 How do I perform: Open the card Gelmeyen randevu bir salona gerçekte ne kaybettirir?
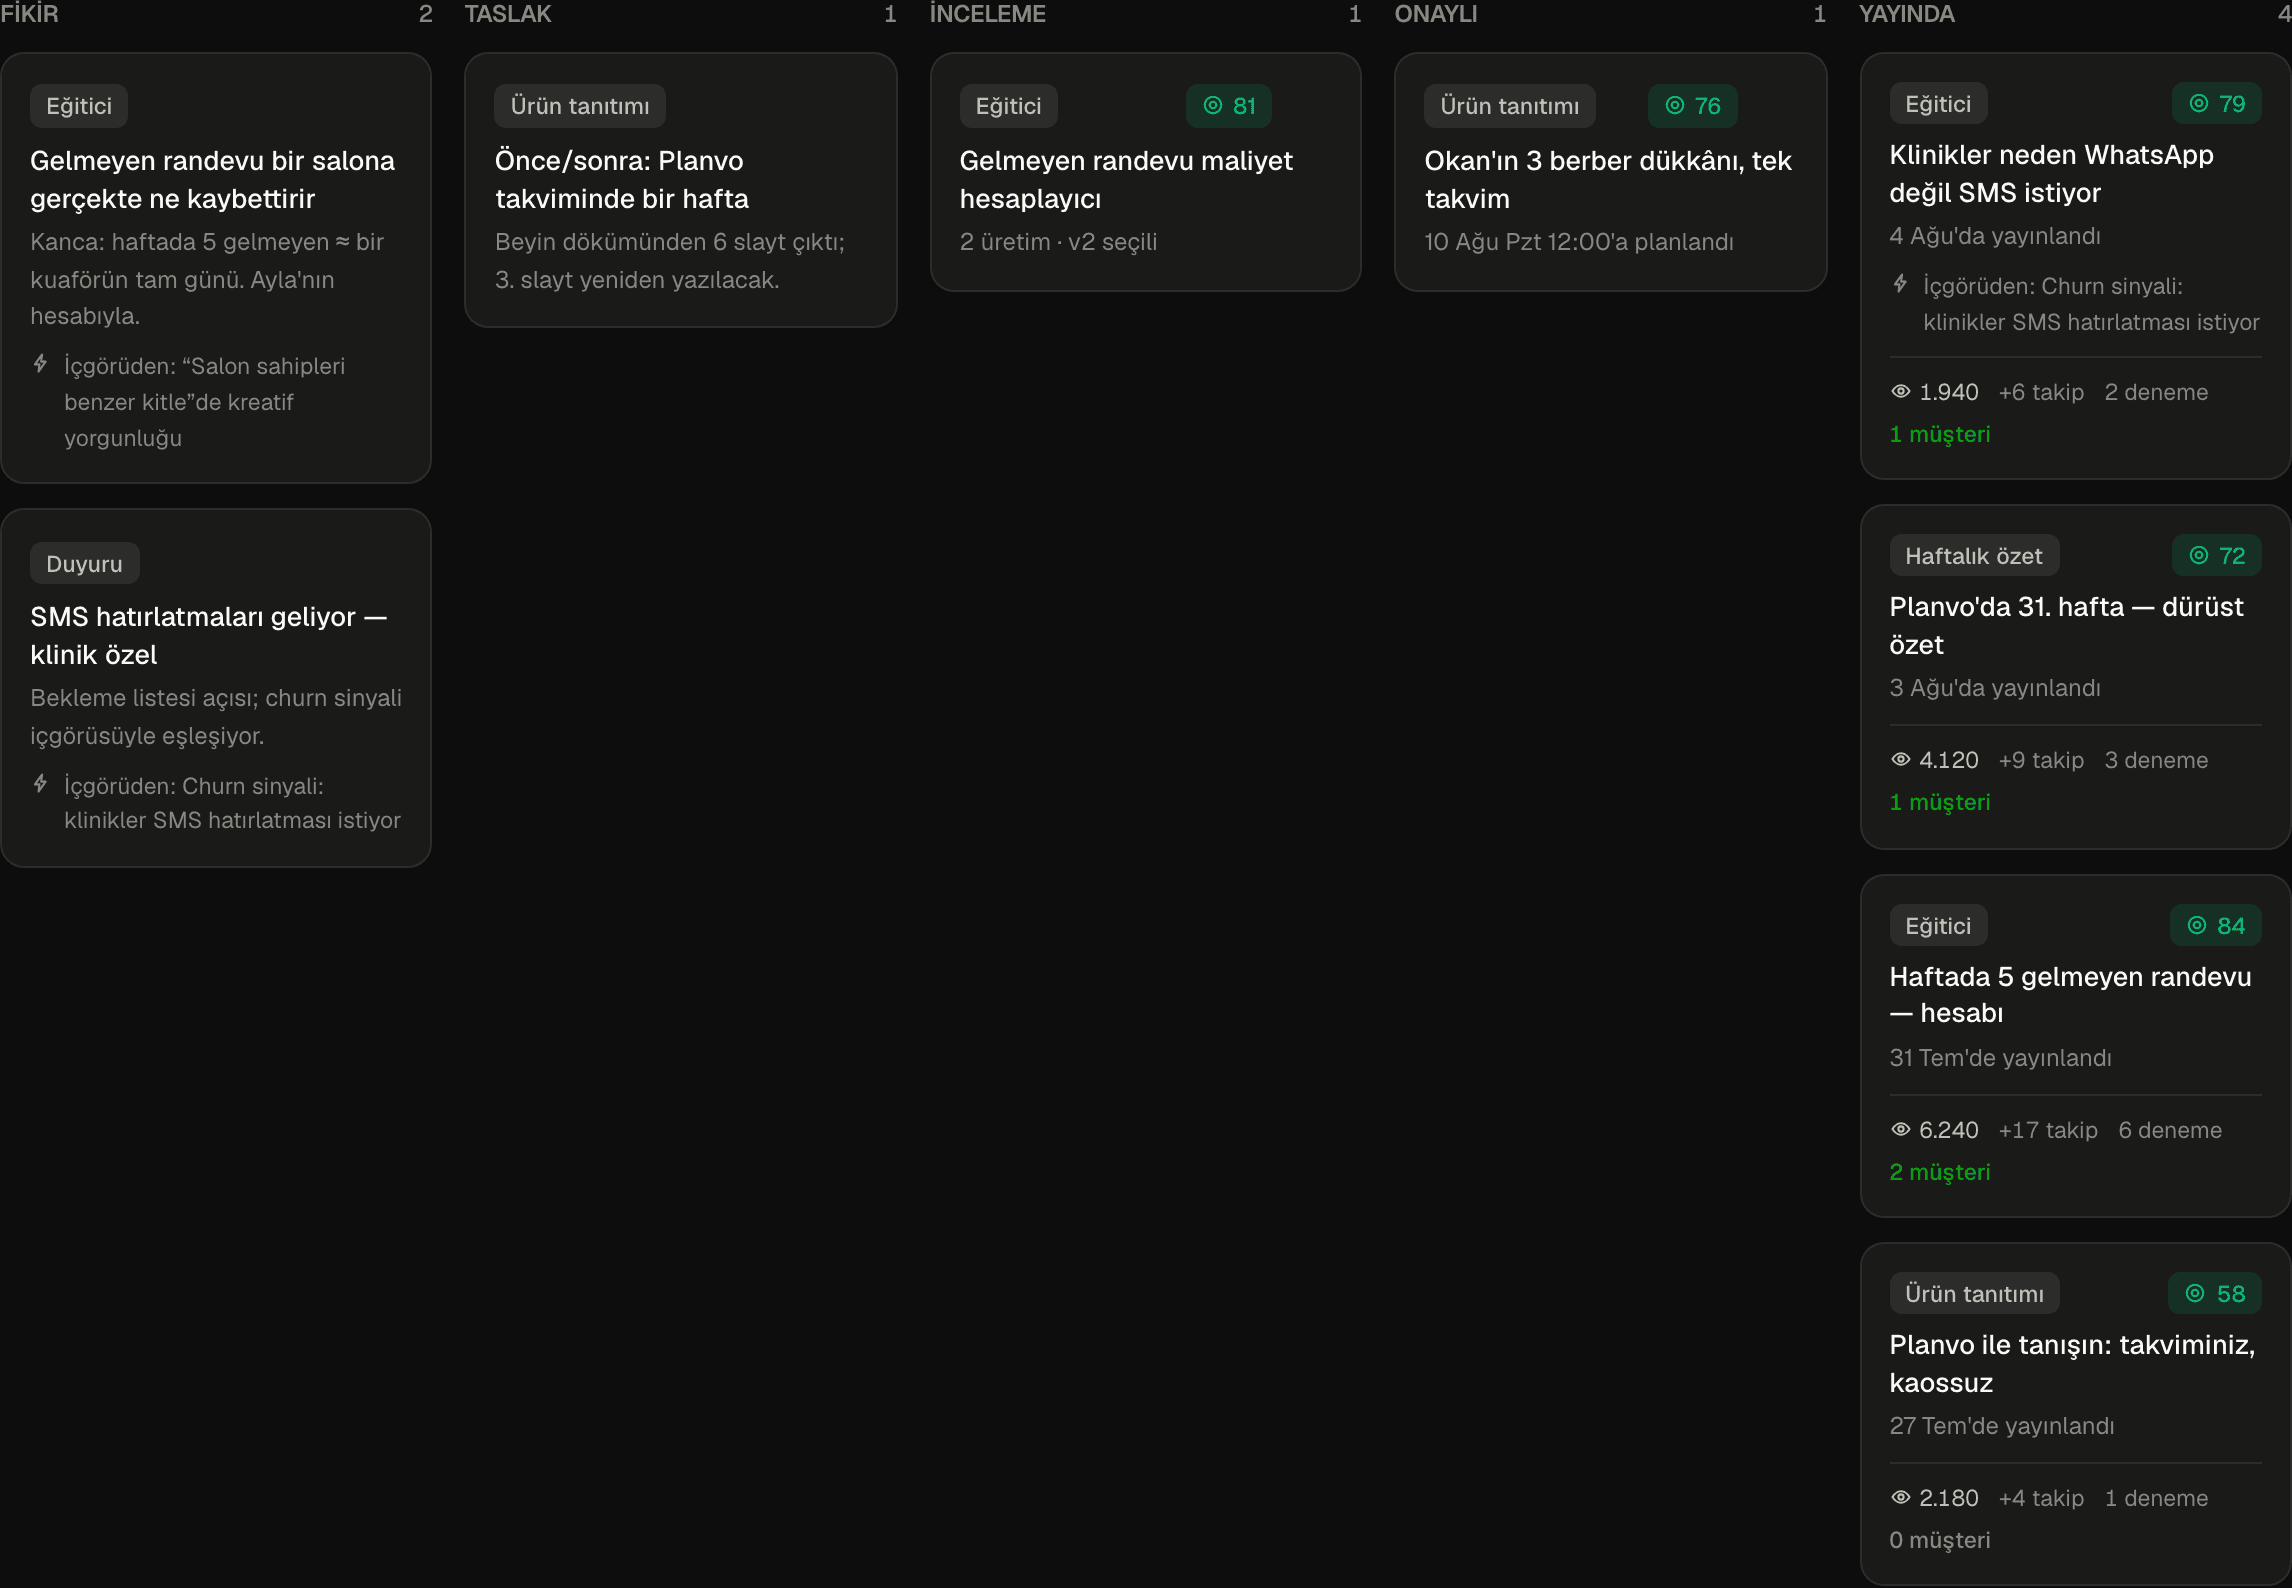pyautogui.click(x=216, y=268)
